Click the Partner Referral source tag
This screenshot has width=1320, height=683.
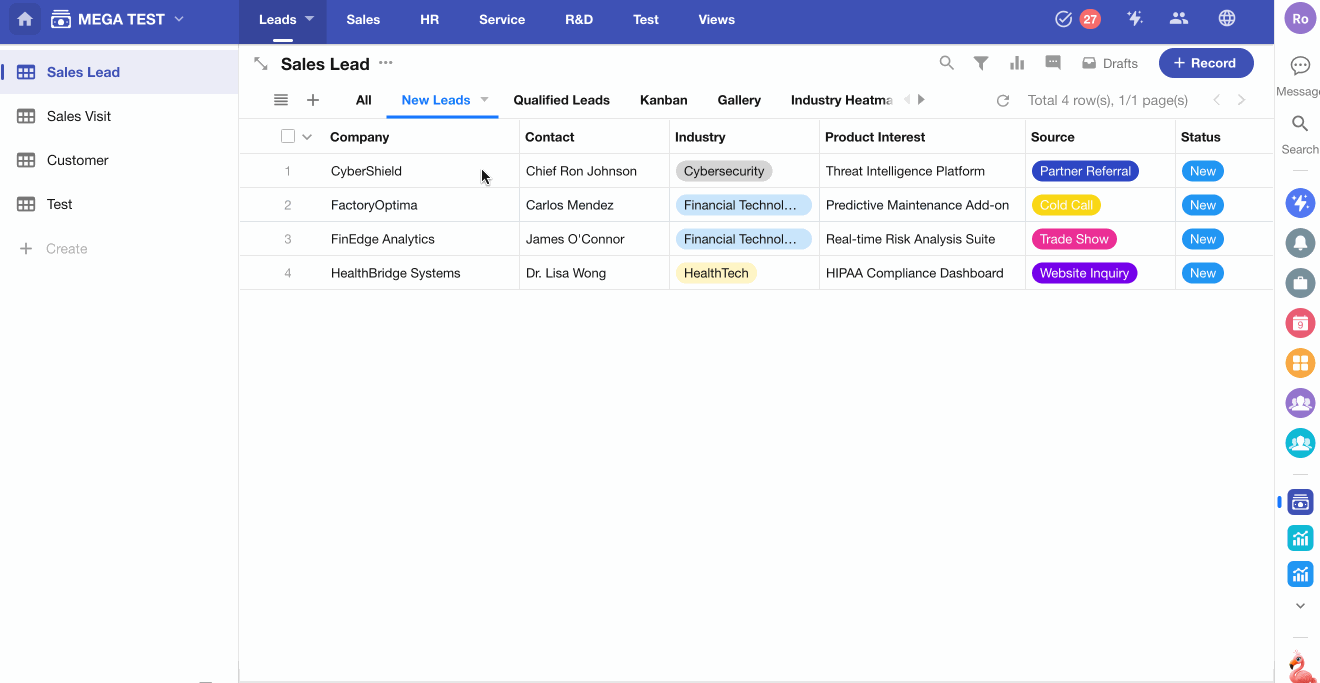pos(1084,171)
